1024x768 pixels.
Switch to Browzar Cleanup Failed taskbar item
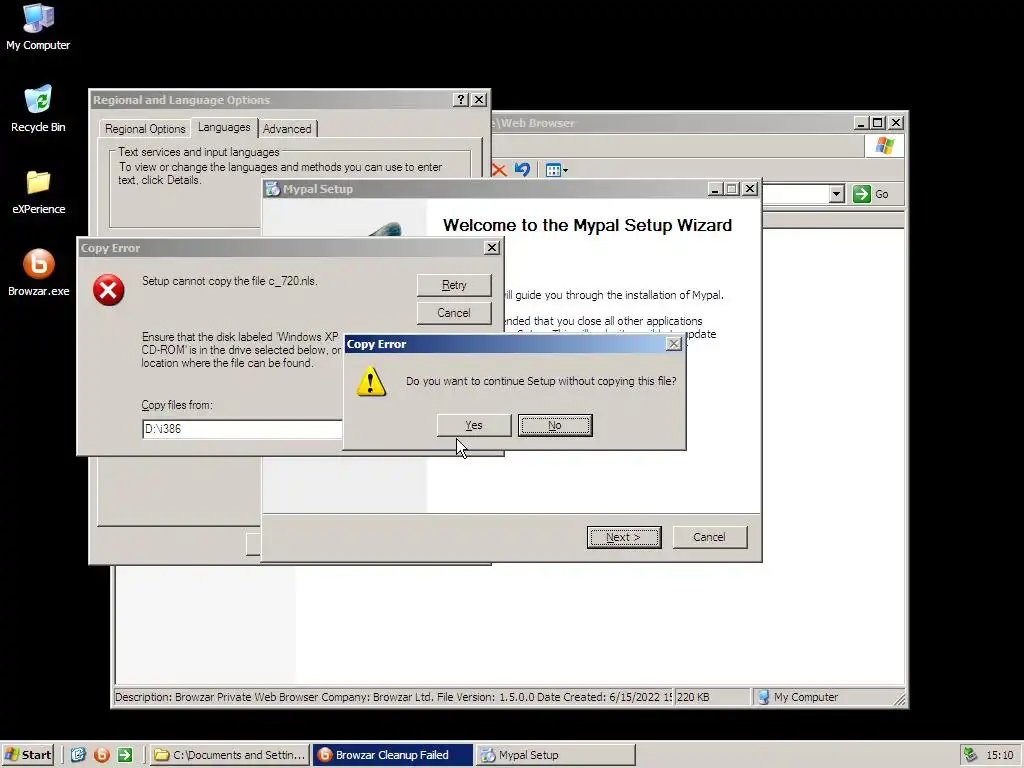pos(392,755)
